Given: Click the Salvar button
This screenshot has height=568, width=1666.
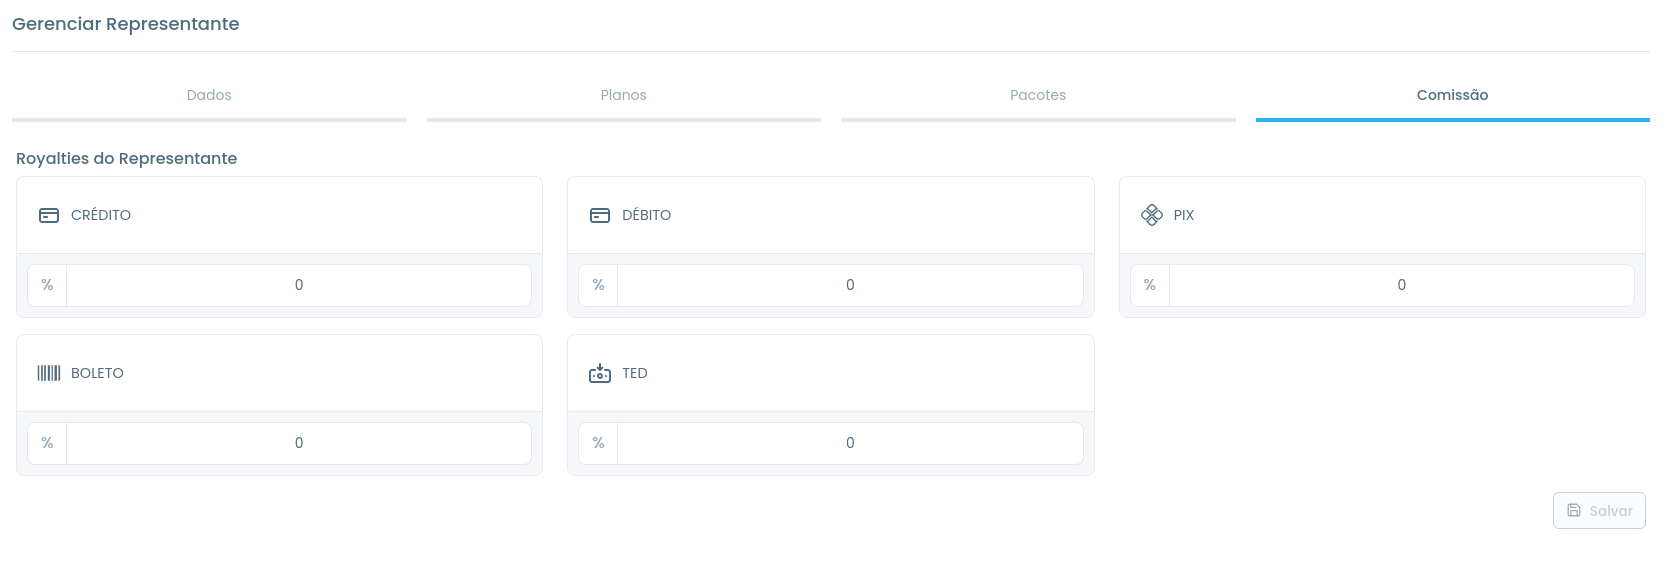Looking at the screenshot, I should pyautogui.click(x=1599, y=511).
